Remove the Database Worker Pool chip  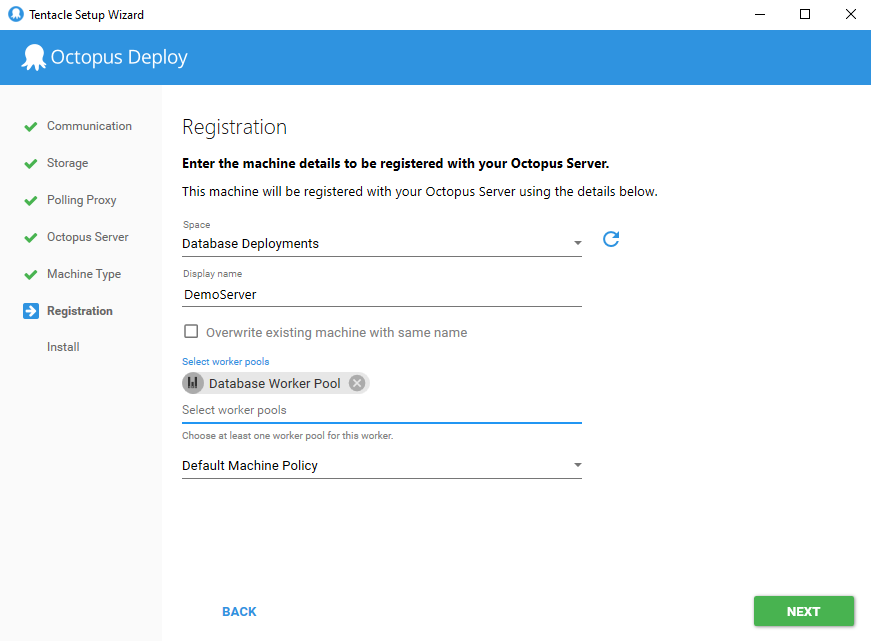[357, 383]
